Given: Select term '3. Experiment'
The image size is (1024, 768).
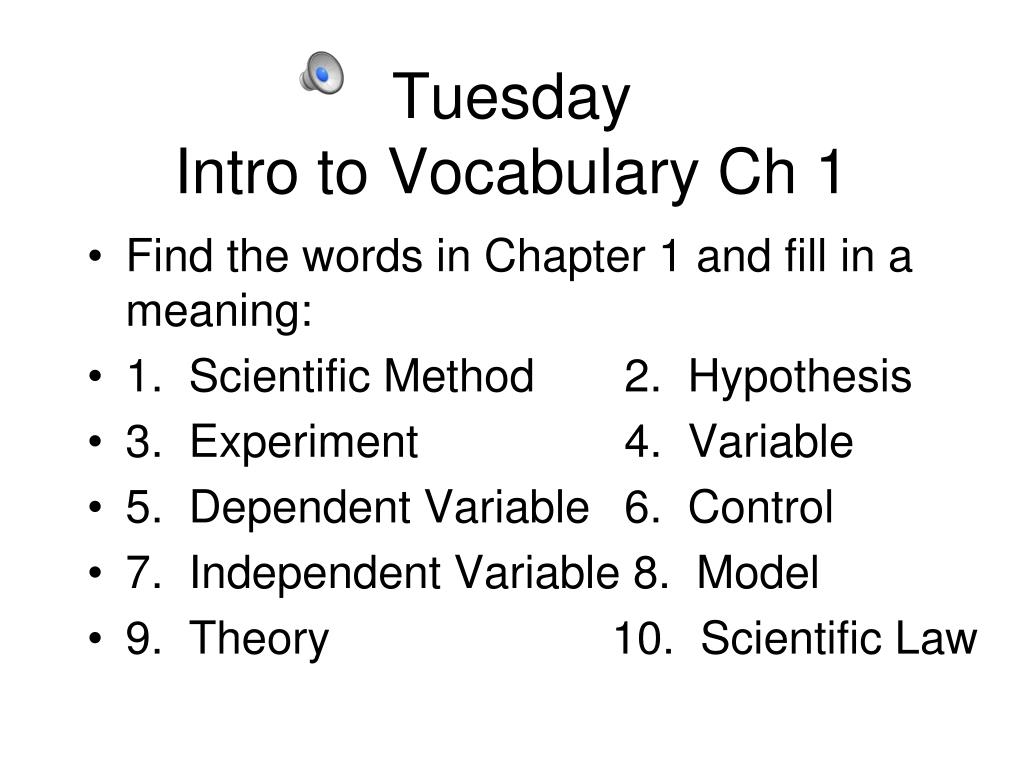Looking at the screenshot, I should click(272, 443).
